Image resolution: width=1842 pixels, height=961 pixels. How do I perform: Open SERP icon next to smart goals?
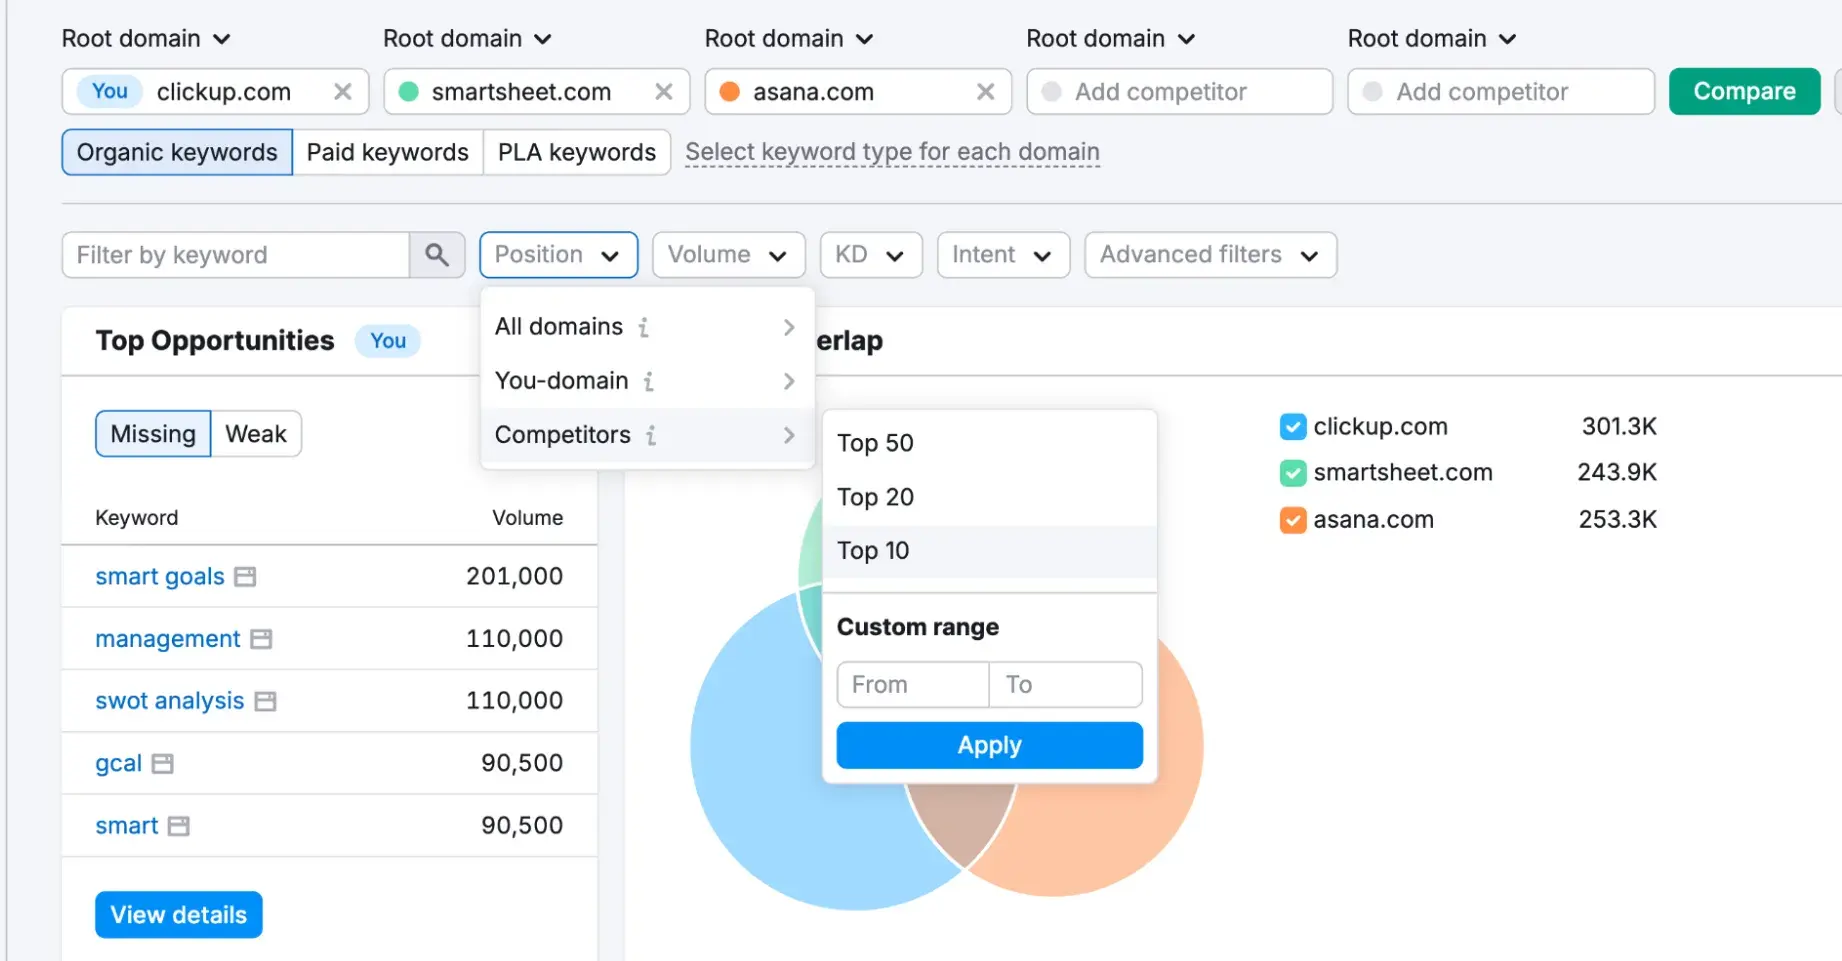[x=245, y=577]
